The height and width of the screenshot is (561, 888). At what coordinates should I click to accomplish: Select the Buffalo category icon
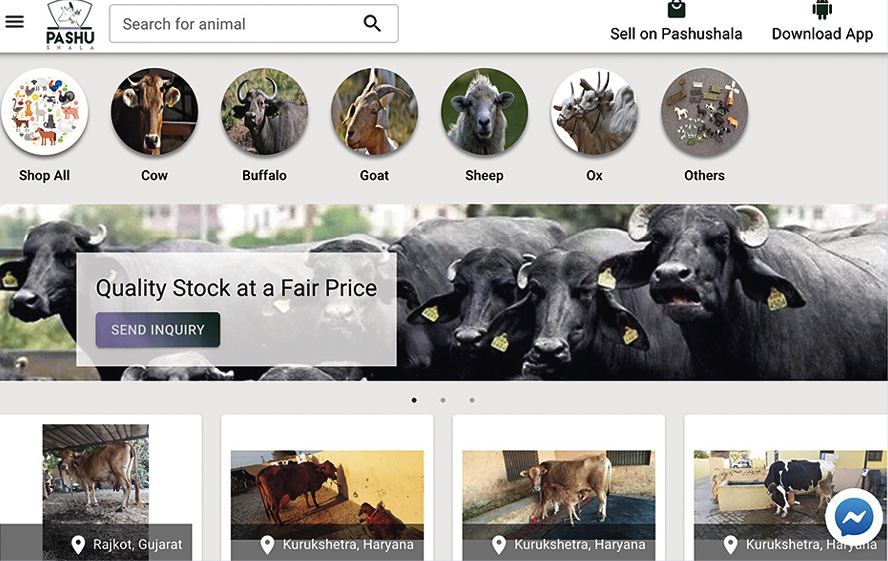[264, 112]
